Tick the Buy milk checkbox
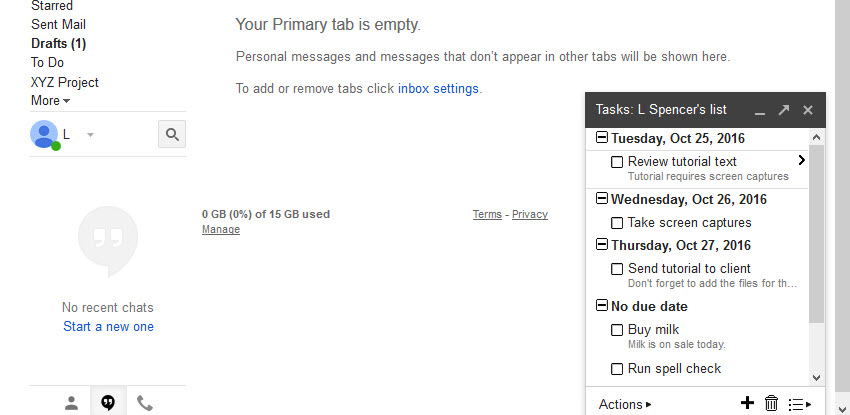Screen dimensions: 850x415 tap(617, 330)
